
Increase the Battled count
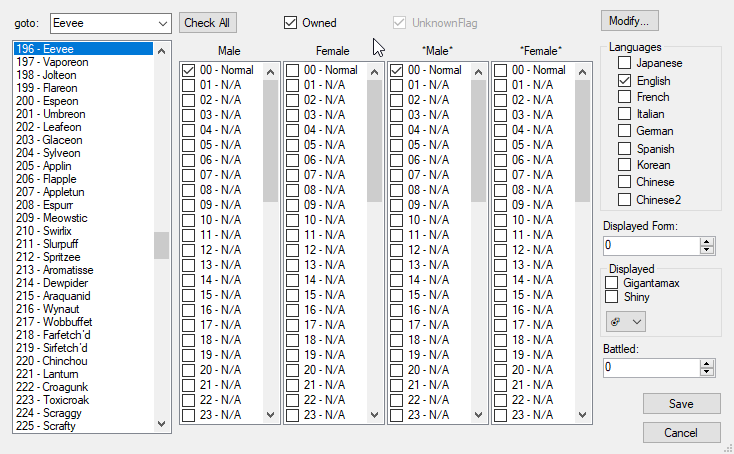(707, 364)
